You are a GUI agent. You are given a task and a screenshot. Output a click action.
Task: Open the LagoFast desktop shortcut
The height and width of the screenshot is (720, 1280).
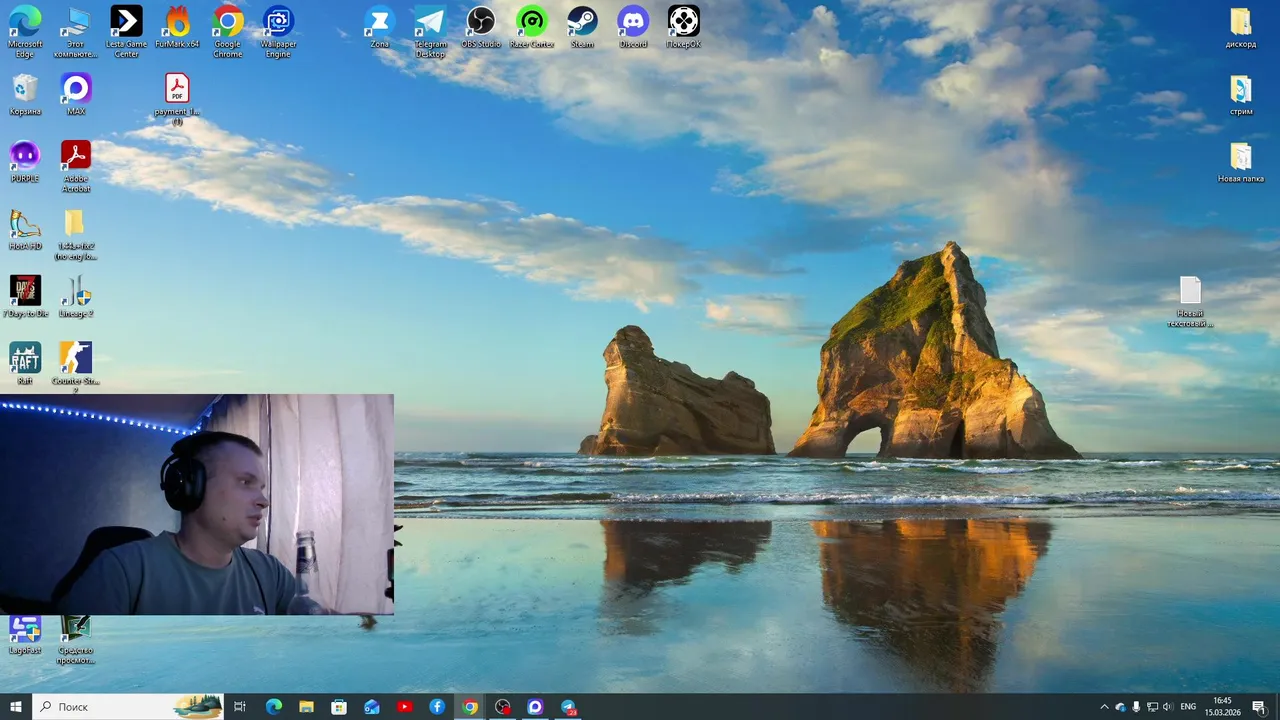click(25, 636)
